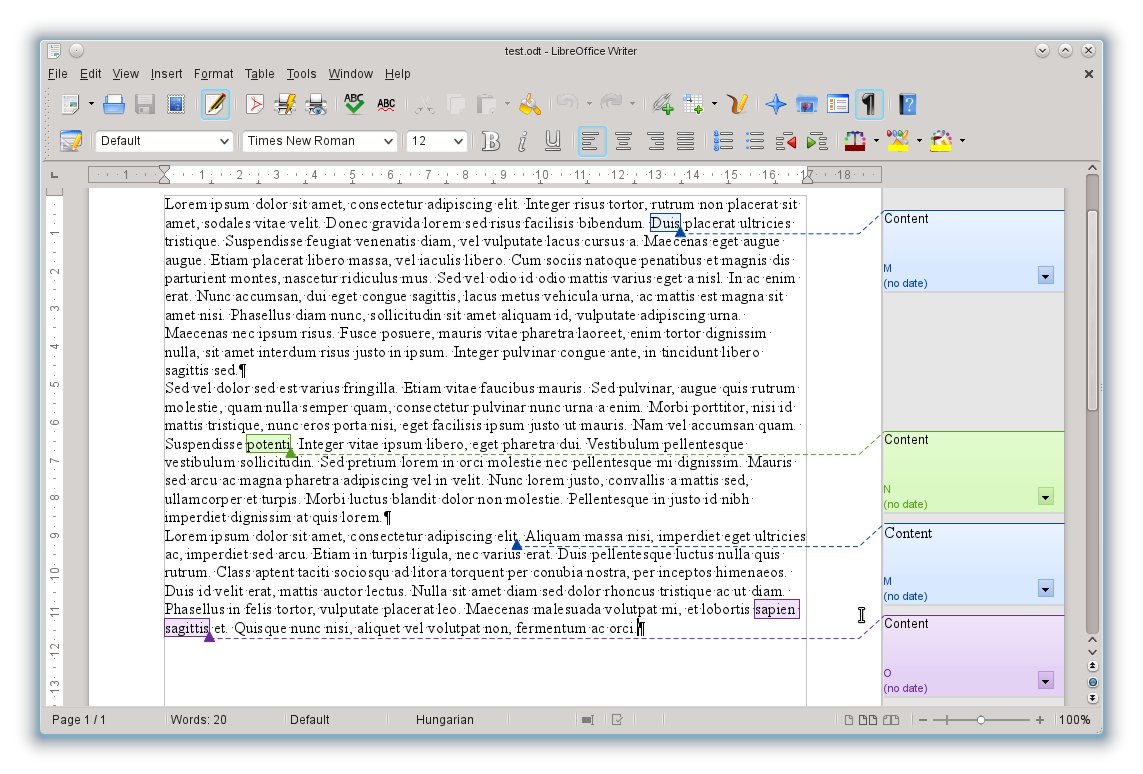Click the Clone Formatting paintbrush icon
1143x774 pixels.
[x=530, y=104]
